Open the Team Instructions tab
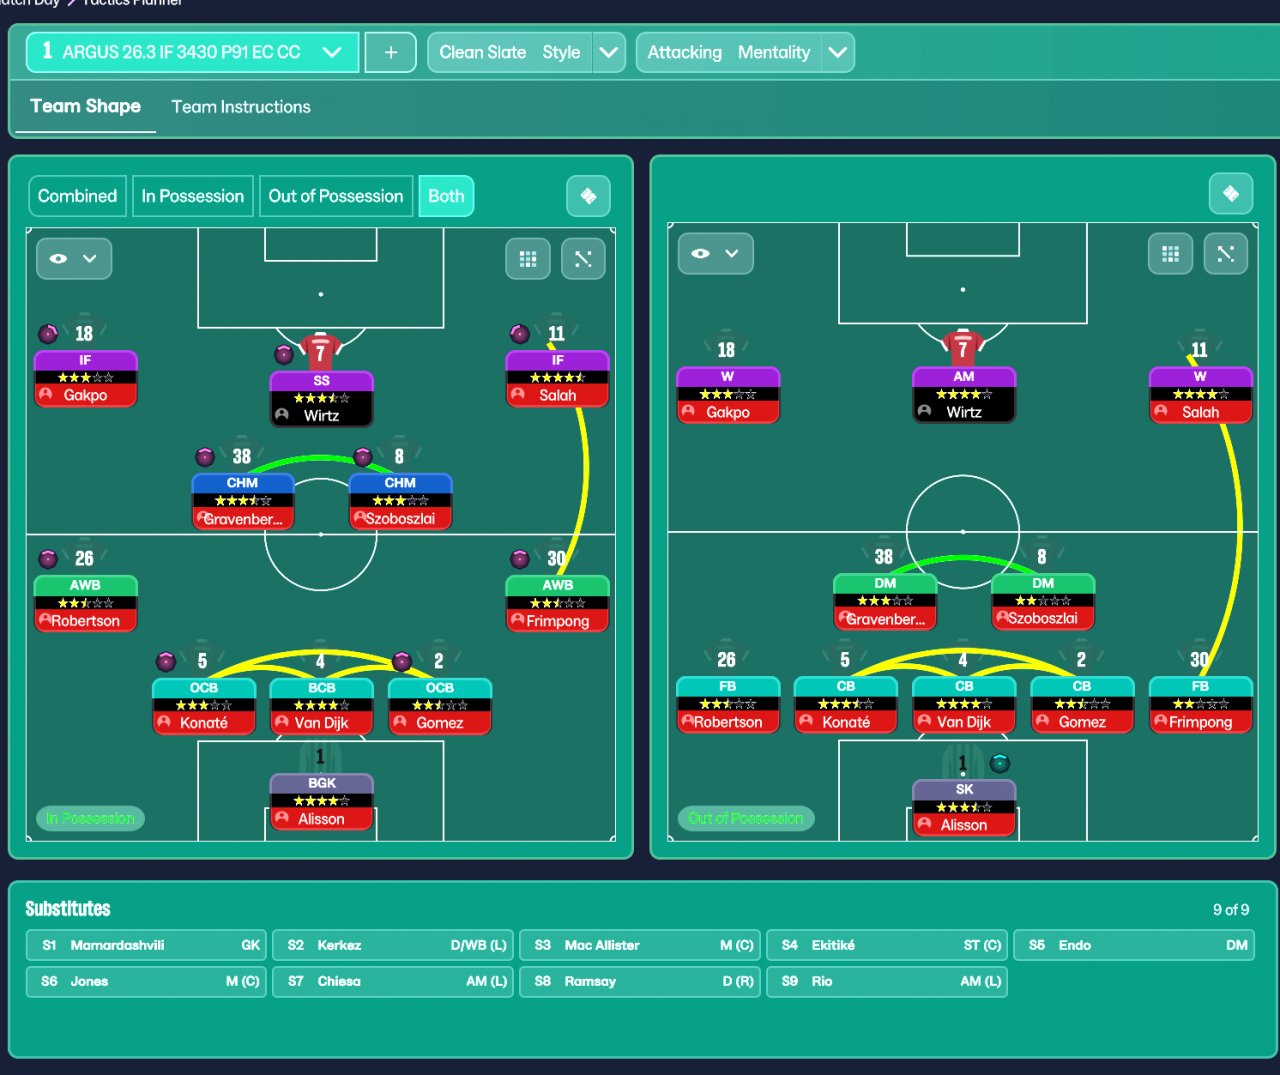 [241, 107]
